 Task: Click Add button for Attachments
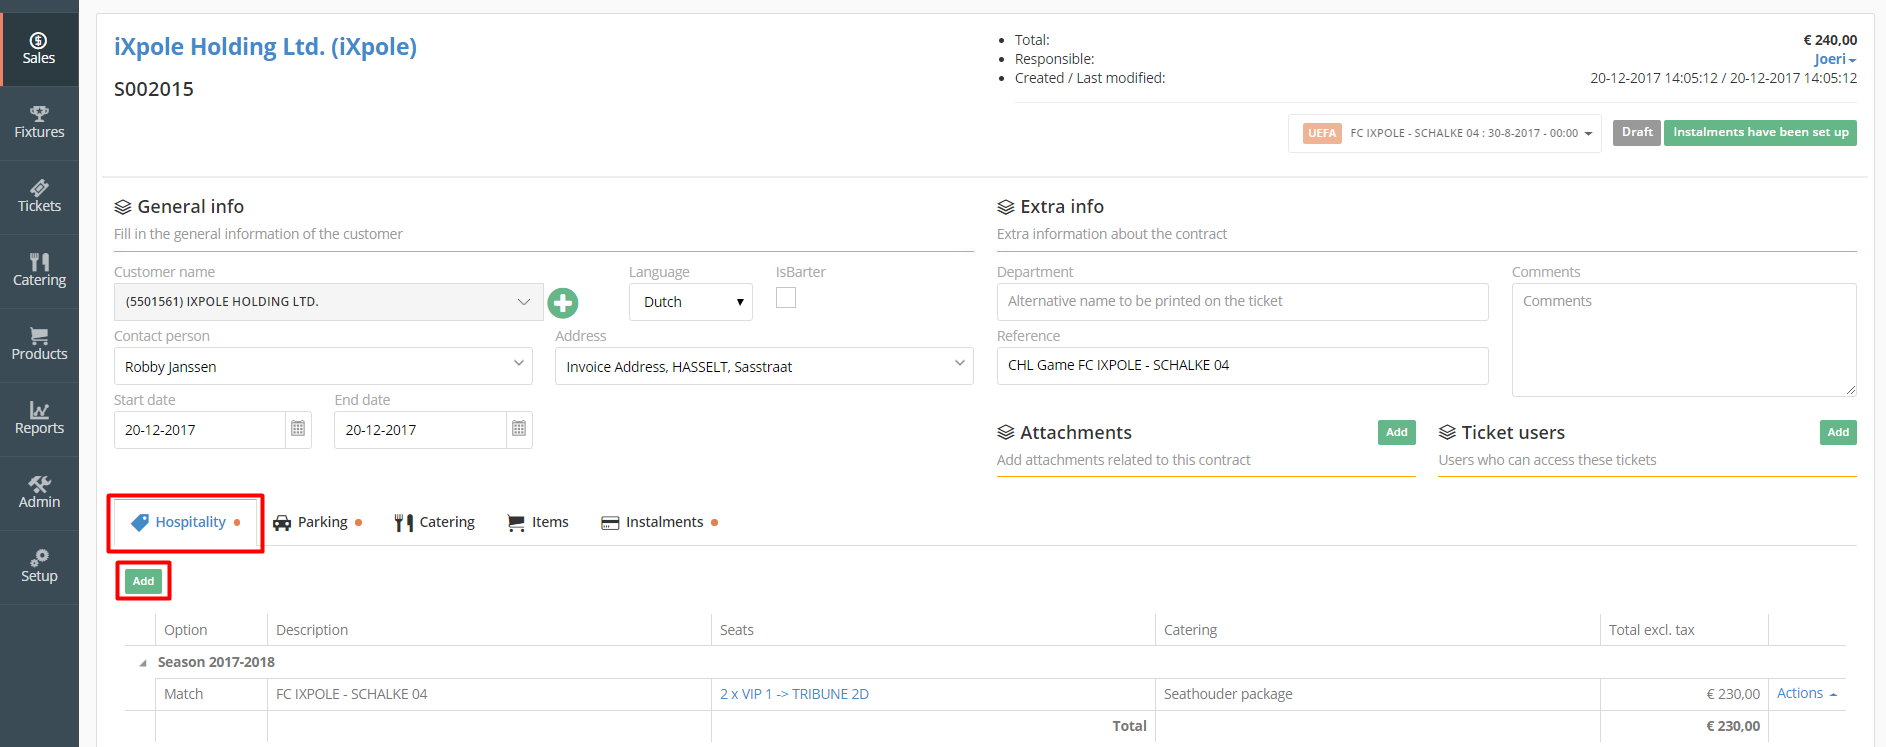[1397, 432]
